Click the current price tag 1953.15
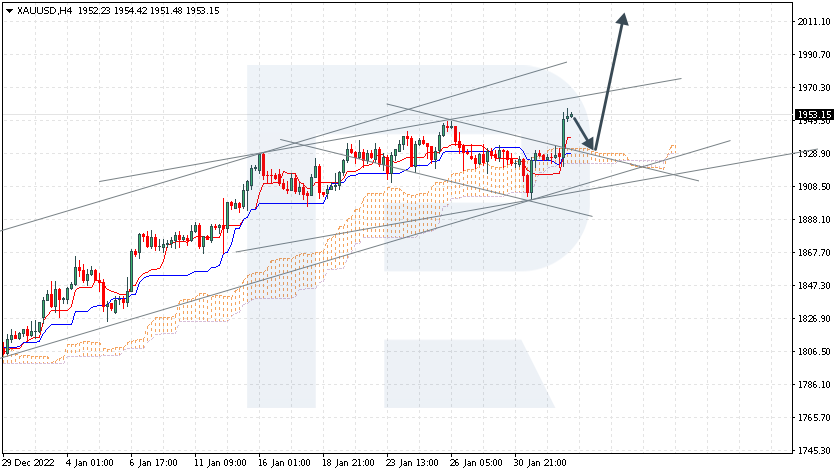The width and height of the screenshot is (838, 474). [814, 115]
